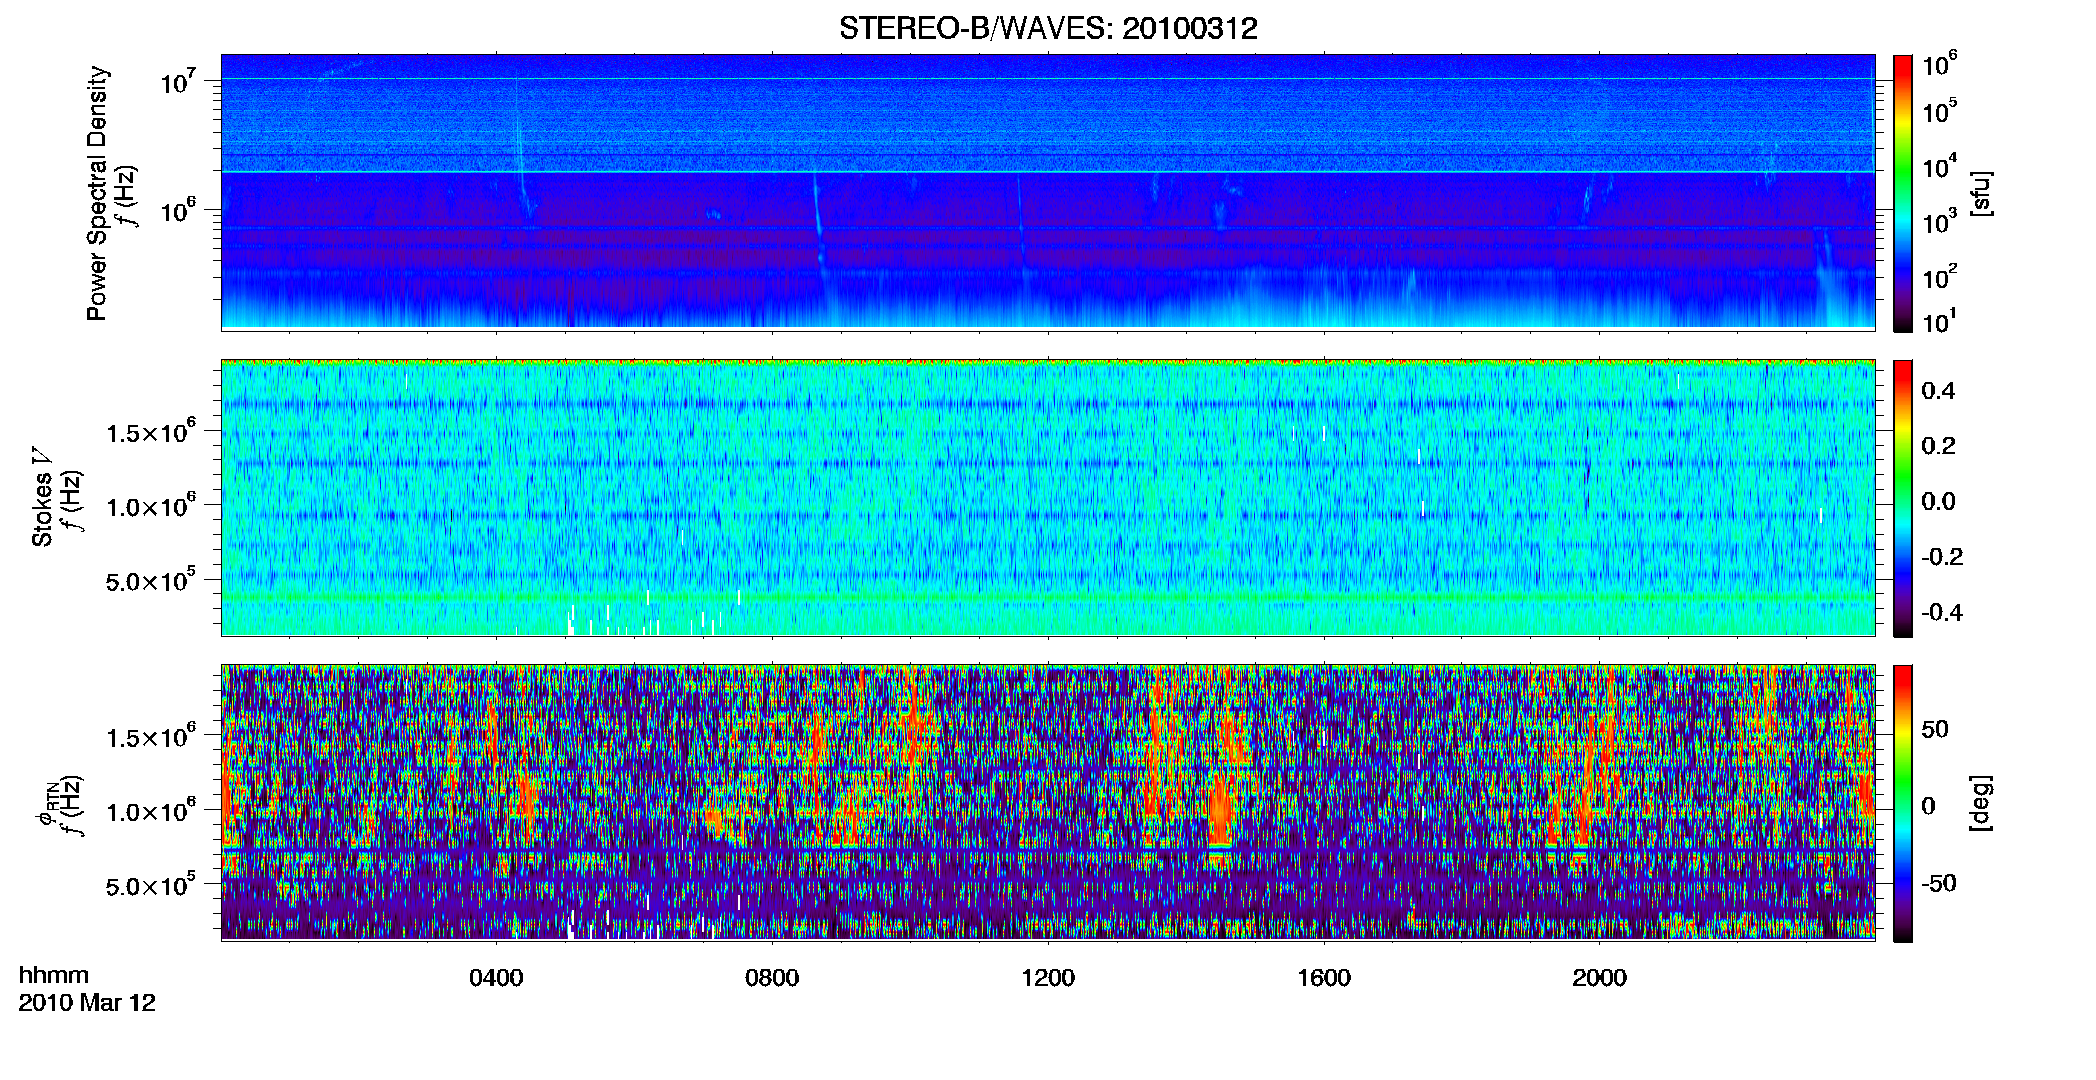The width and height of the screenshot is (2096, 1080).
Task: Click the phi RTN direction spectrogram panel
Action: point(1048,802)
